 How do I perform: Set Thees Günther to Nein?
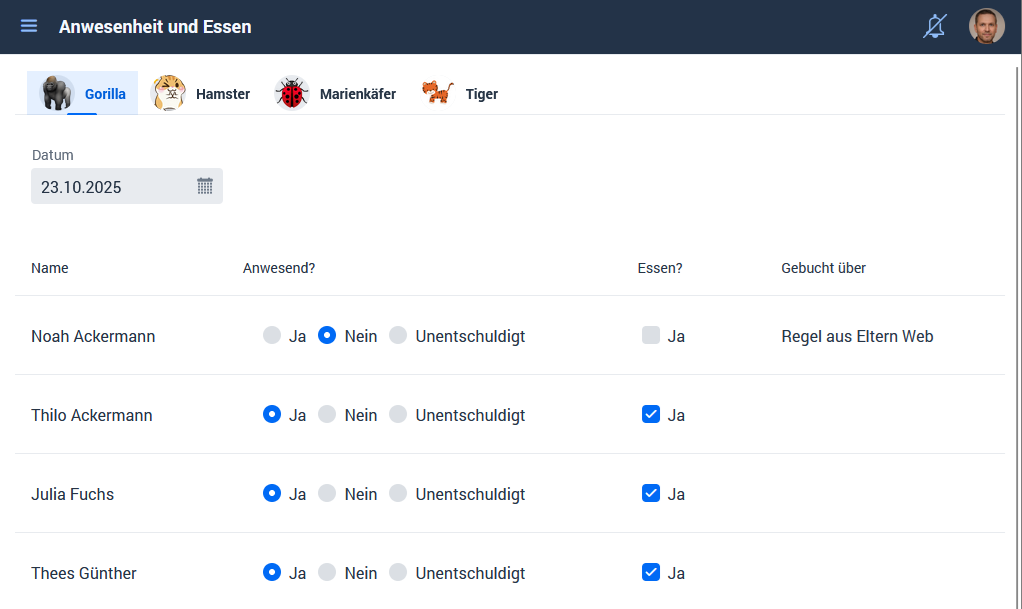click(327, 573)
